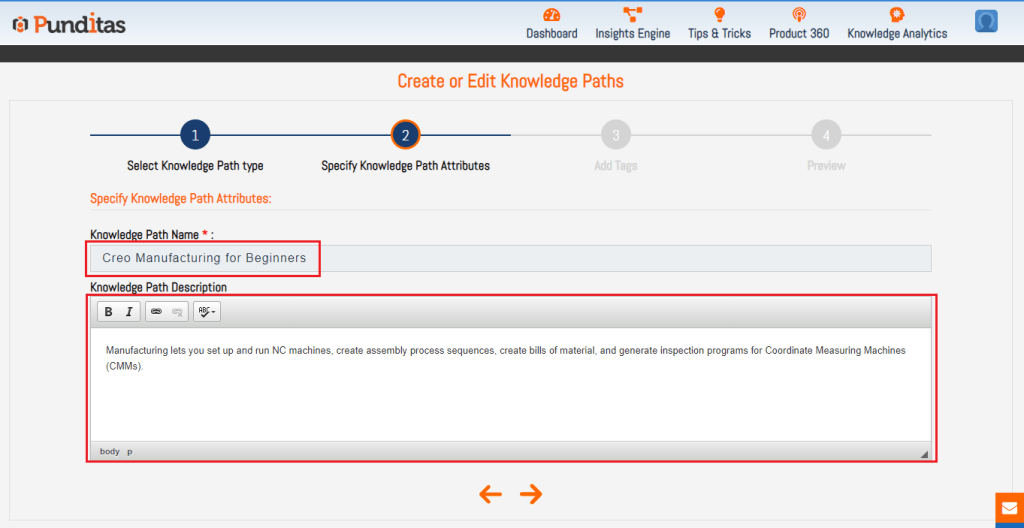1024x528 pixels.
Task: Click the Tips & Tricks lightbulb icon
Action: [719, 15]
